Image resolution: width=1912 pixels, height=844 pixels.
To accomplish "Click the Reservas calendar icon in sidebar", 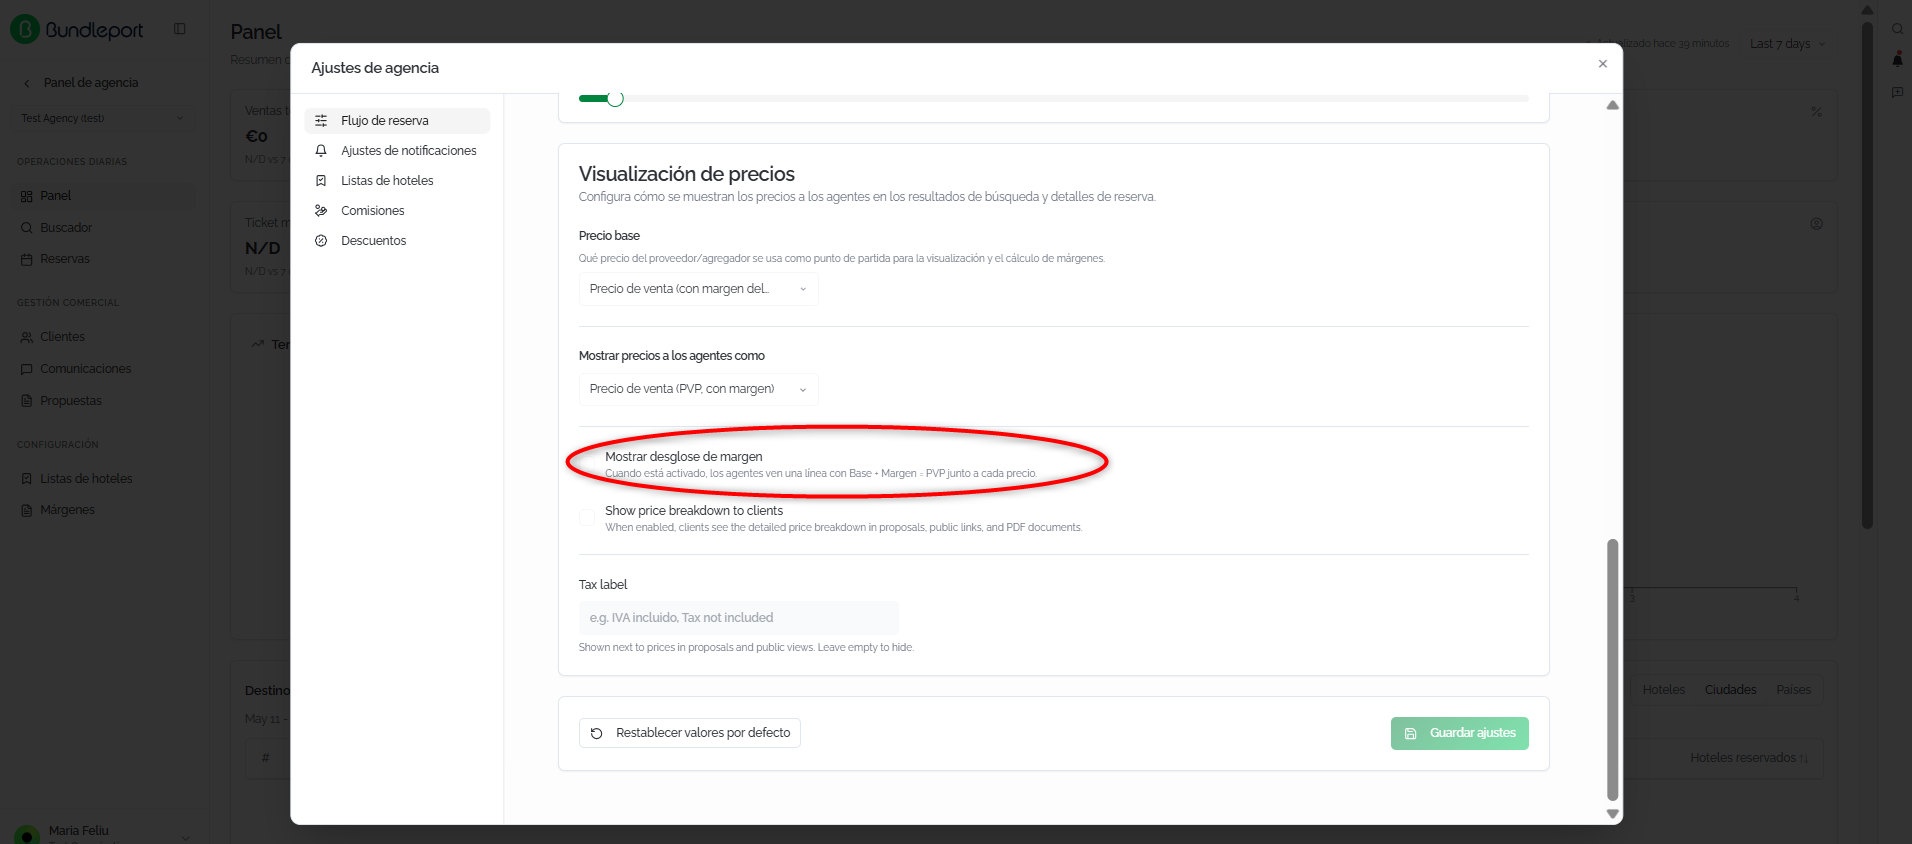I will coord(27,259).
